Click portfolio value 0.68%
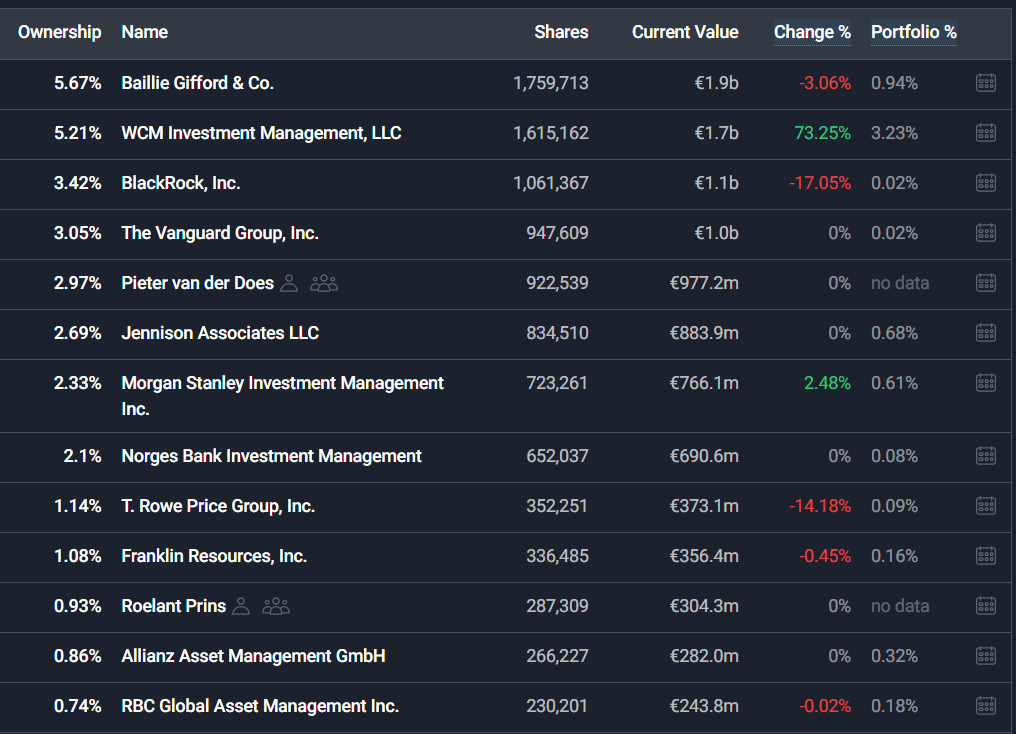This screenshot has height=734, width=1016. 894,333
